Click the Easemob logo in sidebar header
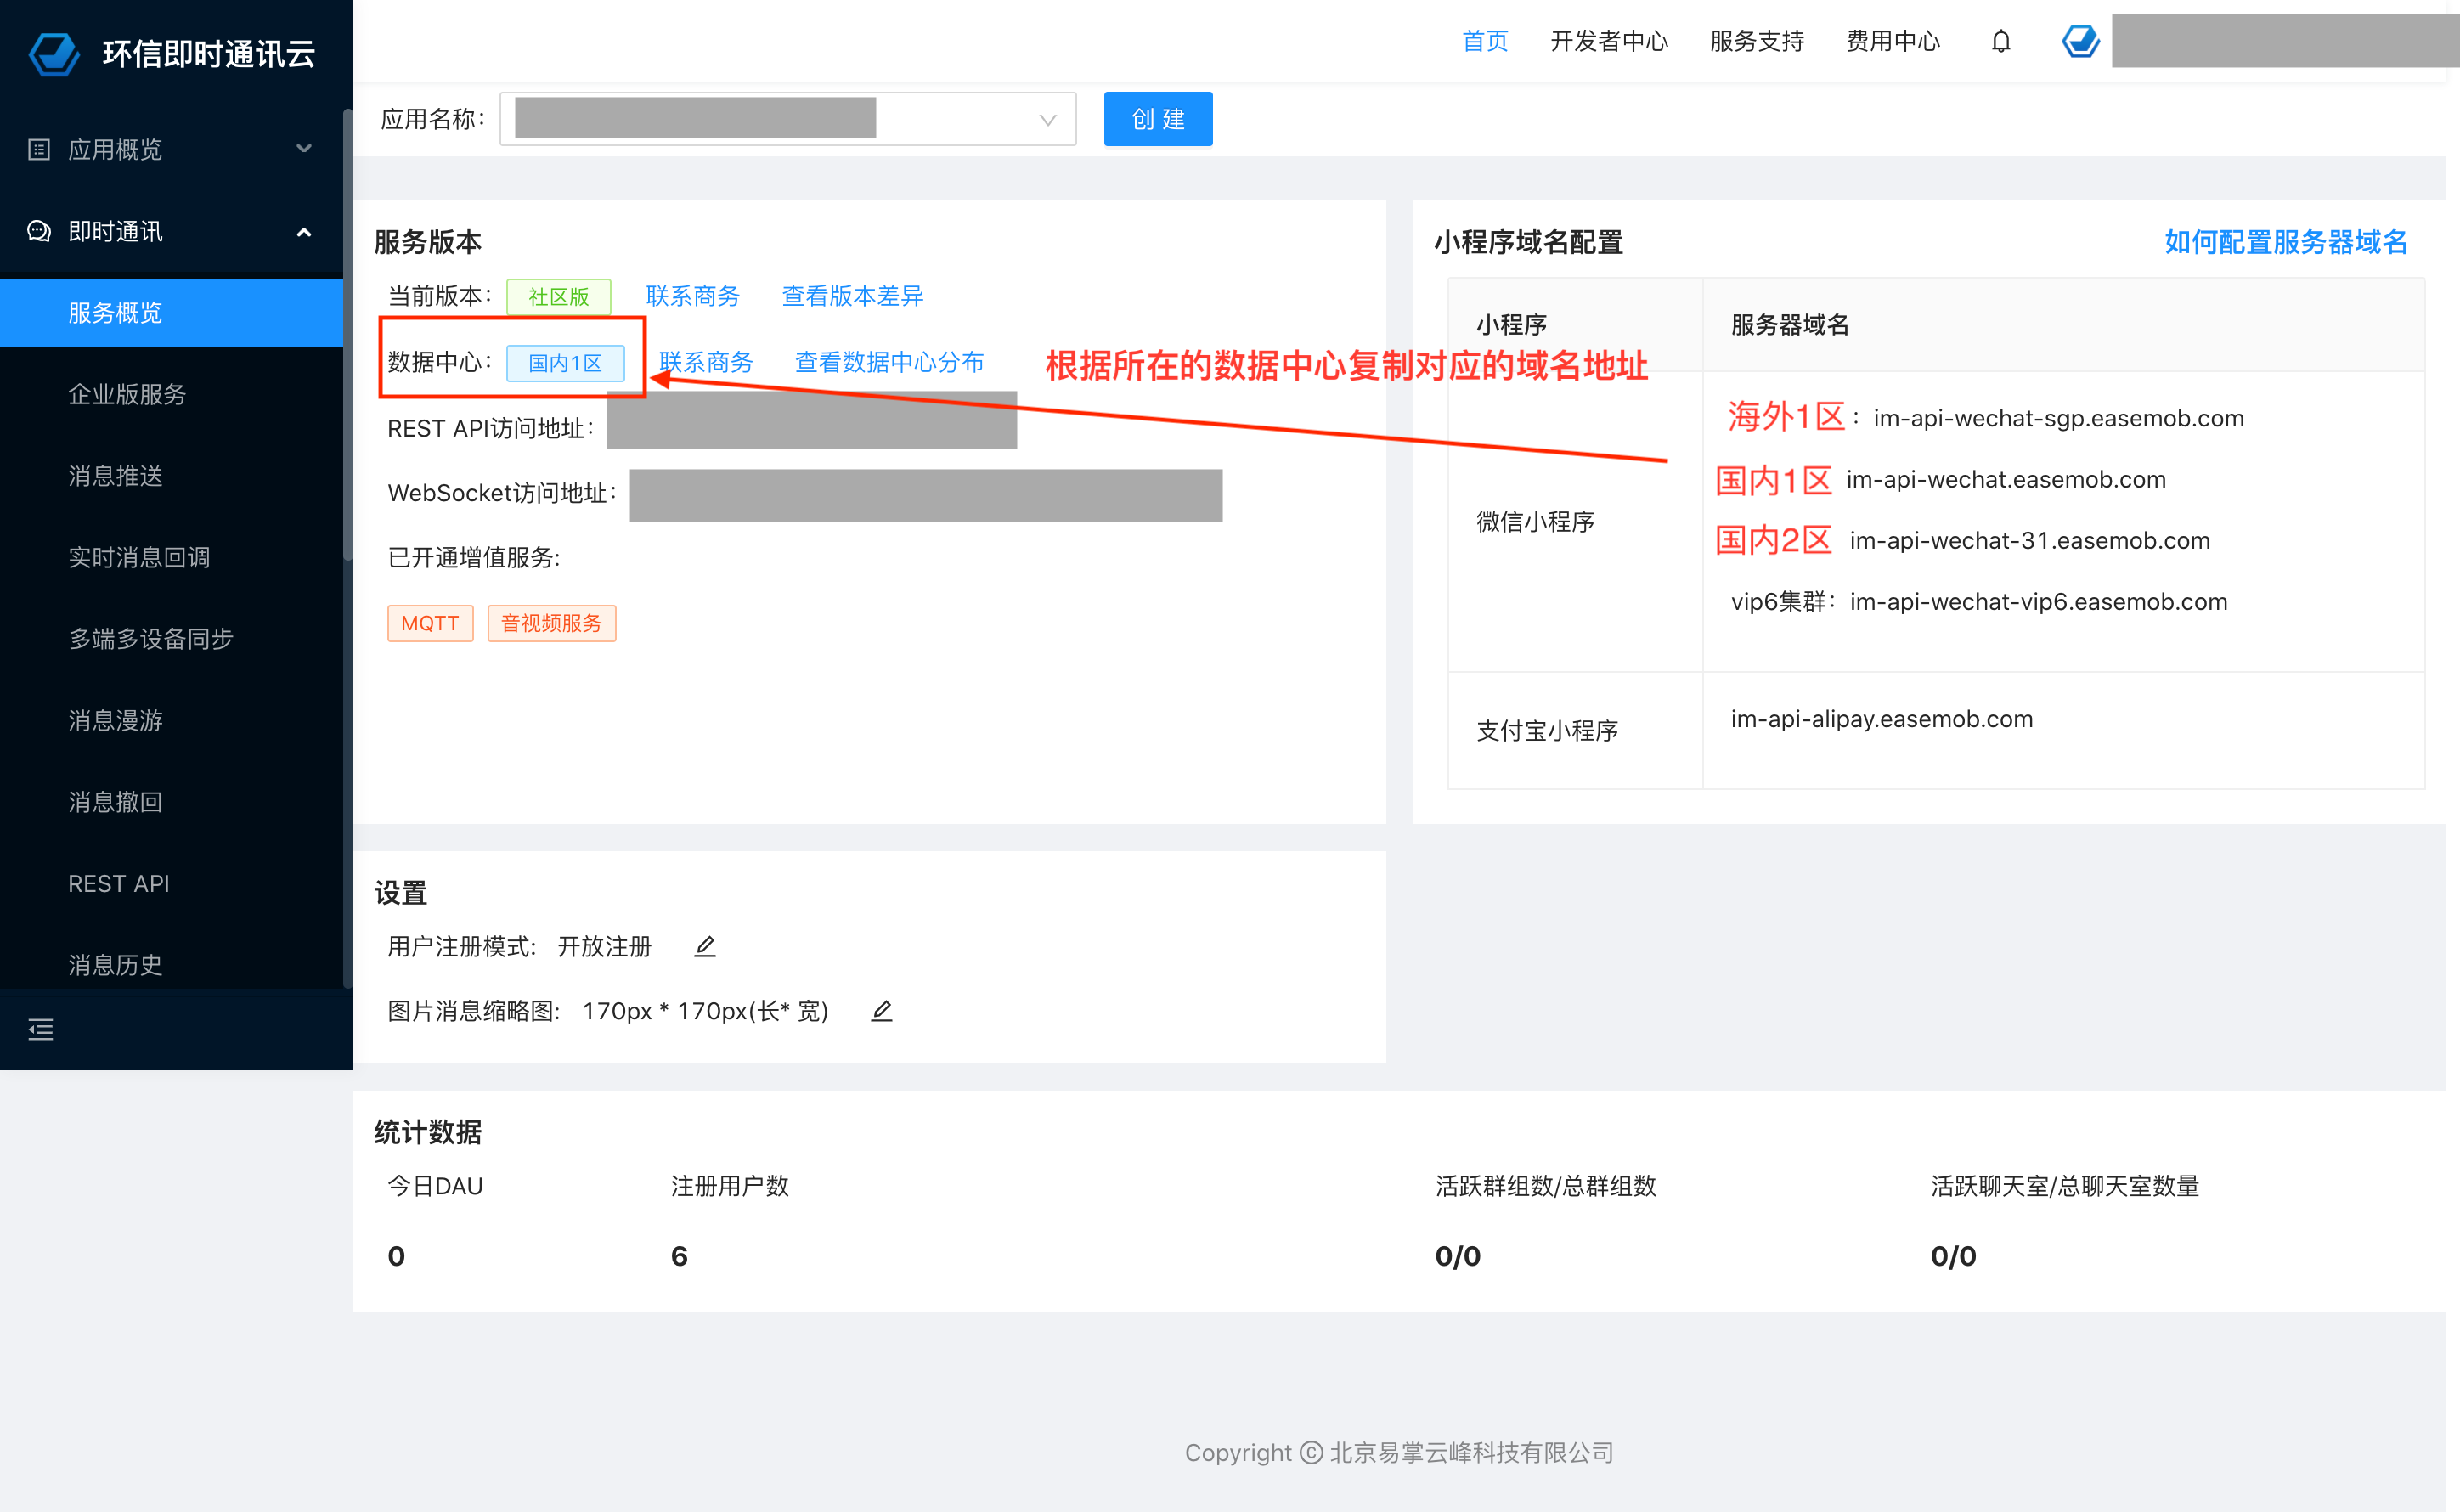The width and height of the screenshot is (2460, 1512). pos(54,53)
